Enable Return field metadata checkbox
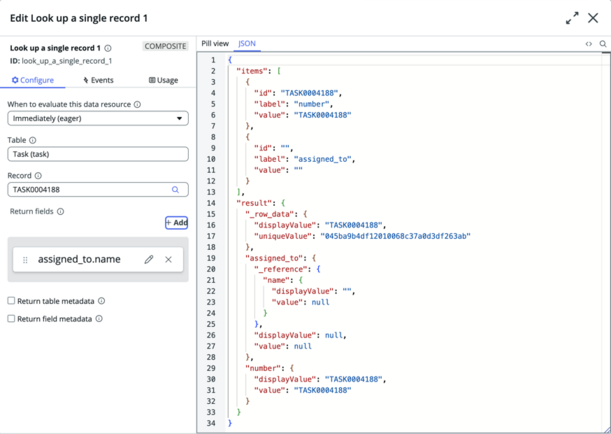Image resolution: width=611 pixels, height=434 pixels. pyautogui.click(x=11, y=319)
